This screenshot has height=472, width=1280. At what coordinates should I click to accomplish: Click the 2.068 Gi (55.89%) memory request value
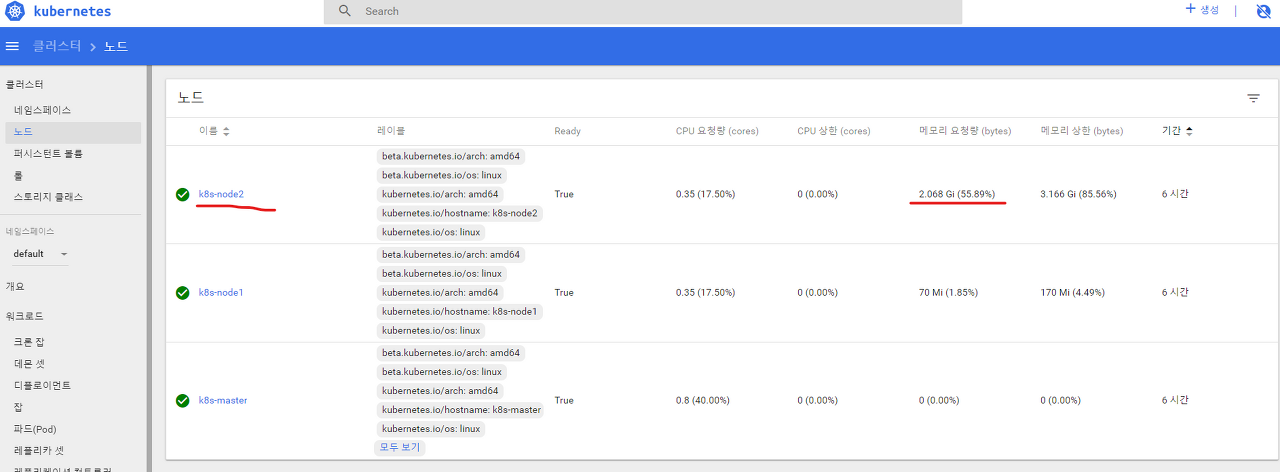(957, 194)
